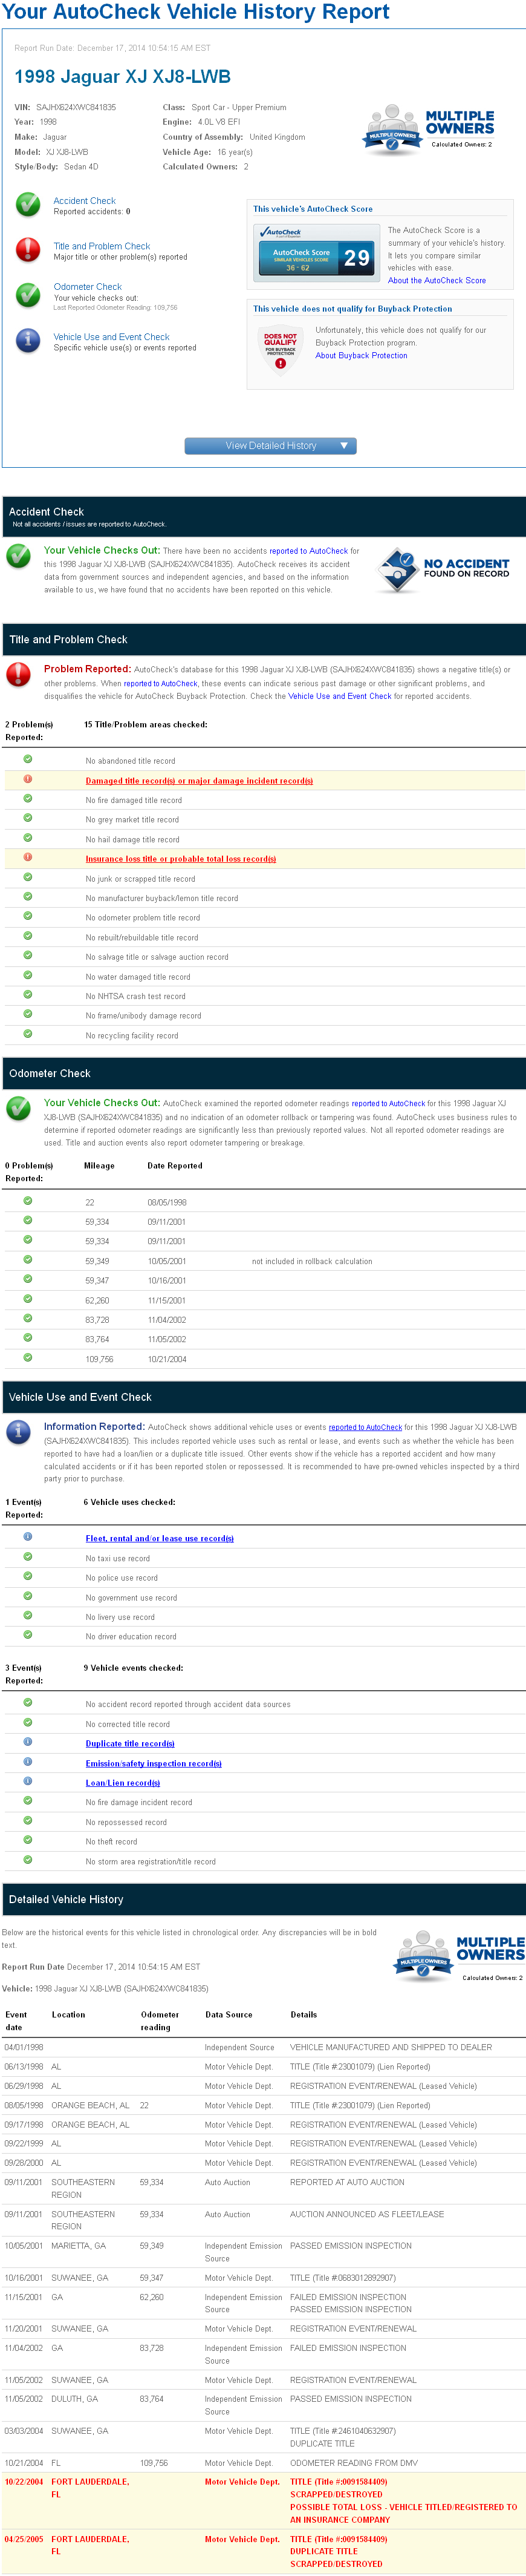Open Insurance loss title or probable total loss link
The height and width of the screenshot is (2576, 526).
point(181,859)
